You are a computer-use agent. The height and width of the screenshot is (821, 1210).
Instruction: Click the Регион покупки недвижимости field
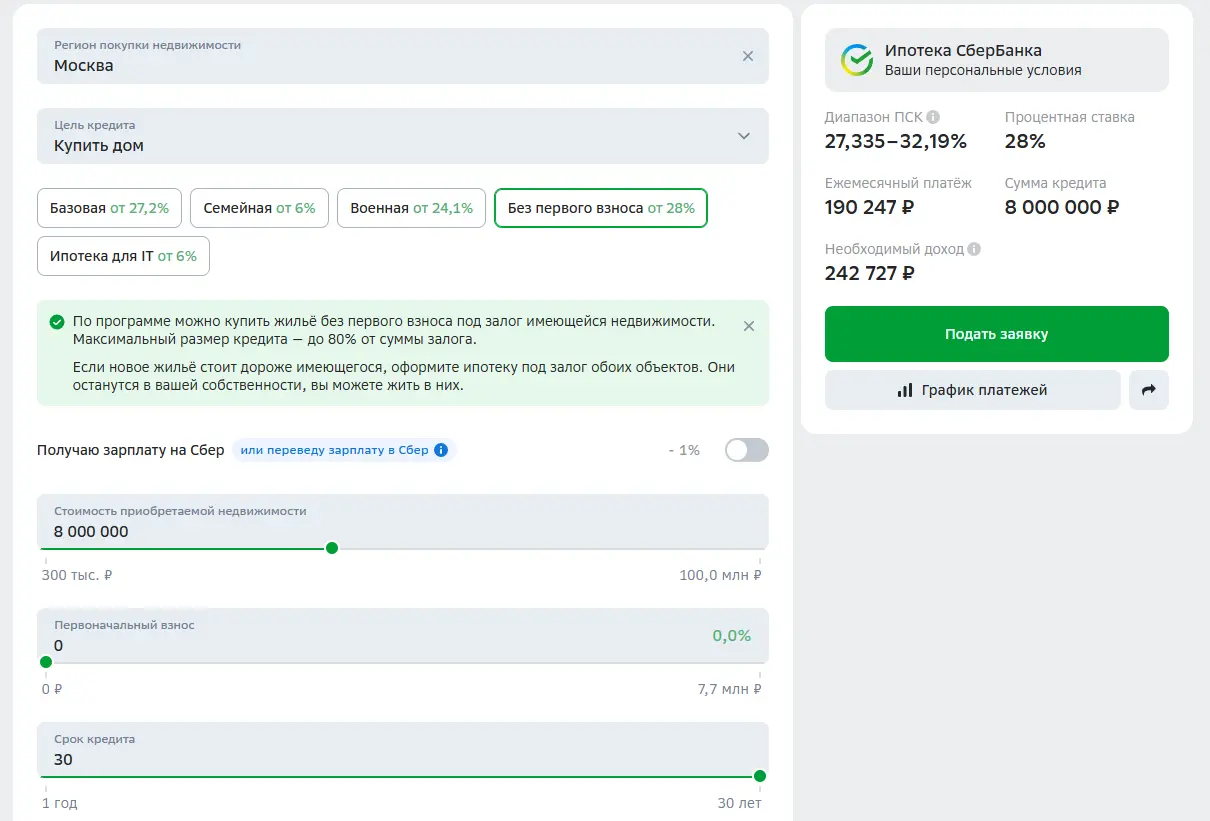point(403,56)
